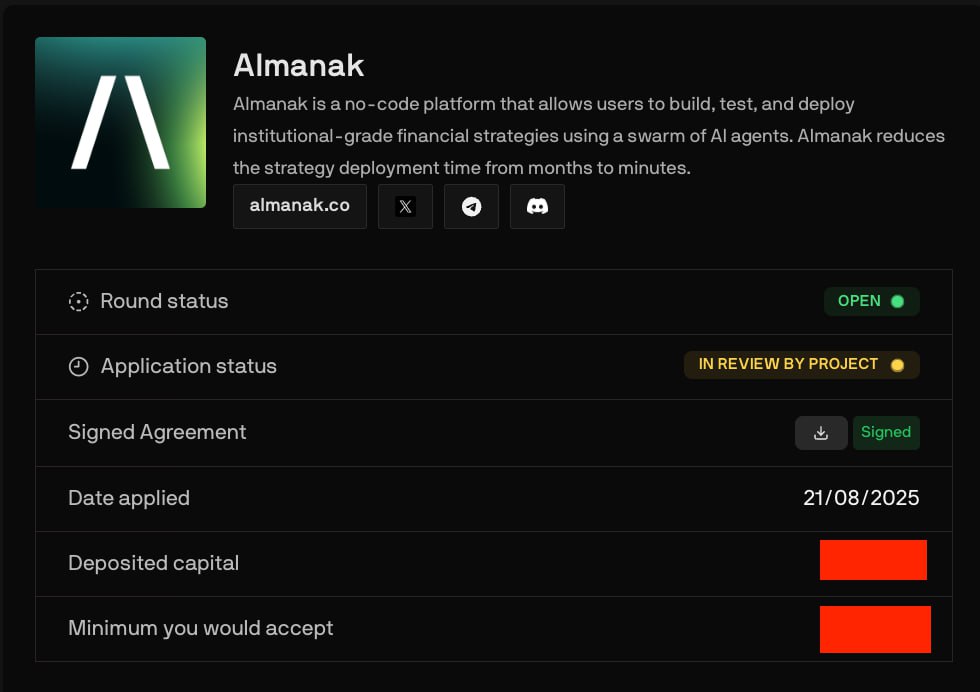
Task: Open the X (Twitter) social link
Action: point(405,206)
